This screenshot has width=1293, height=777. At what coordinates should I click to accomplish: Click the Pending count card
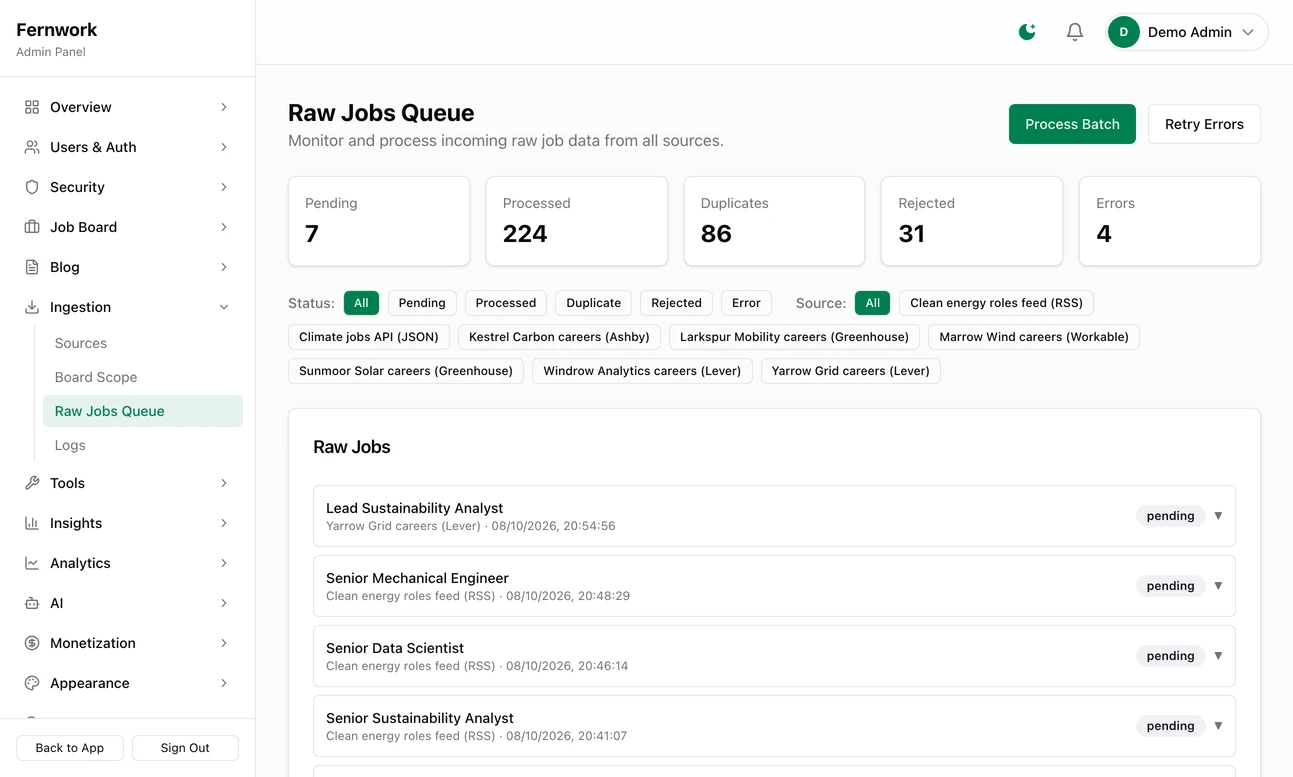pyautogui.click(x=379, y=221)
